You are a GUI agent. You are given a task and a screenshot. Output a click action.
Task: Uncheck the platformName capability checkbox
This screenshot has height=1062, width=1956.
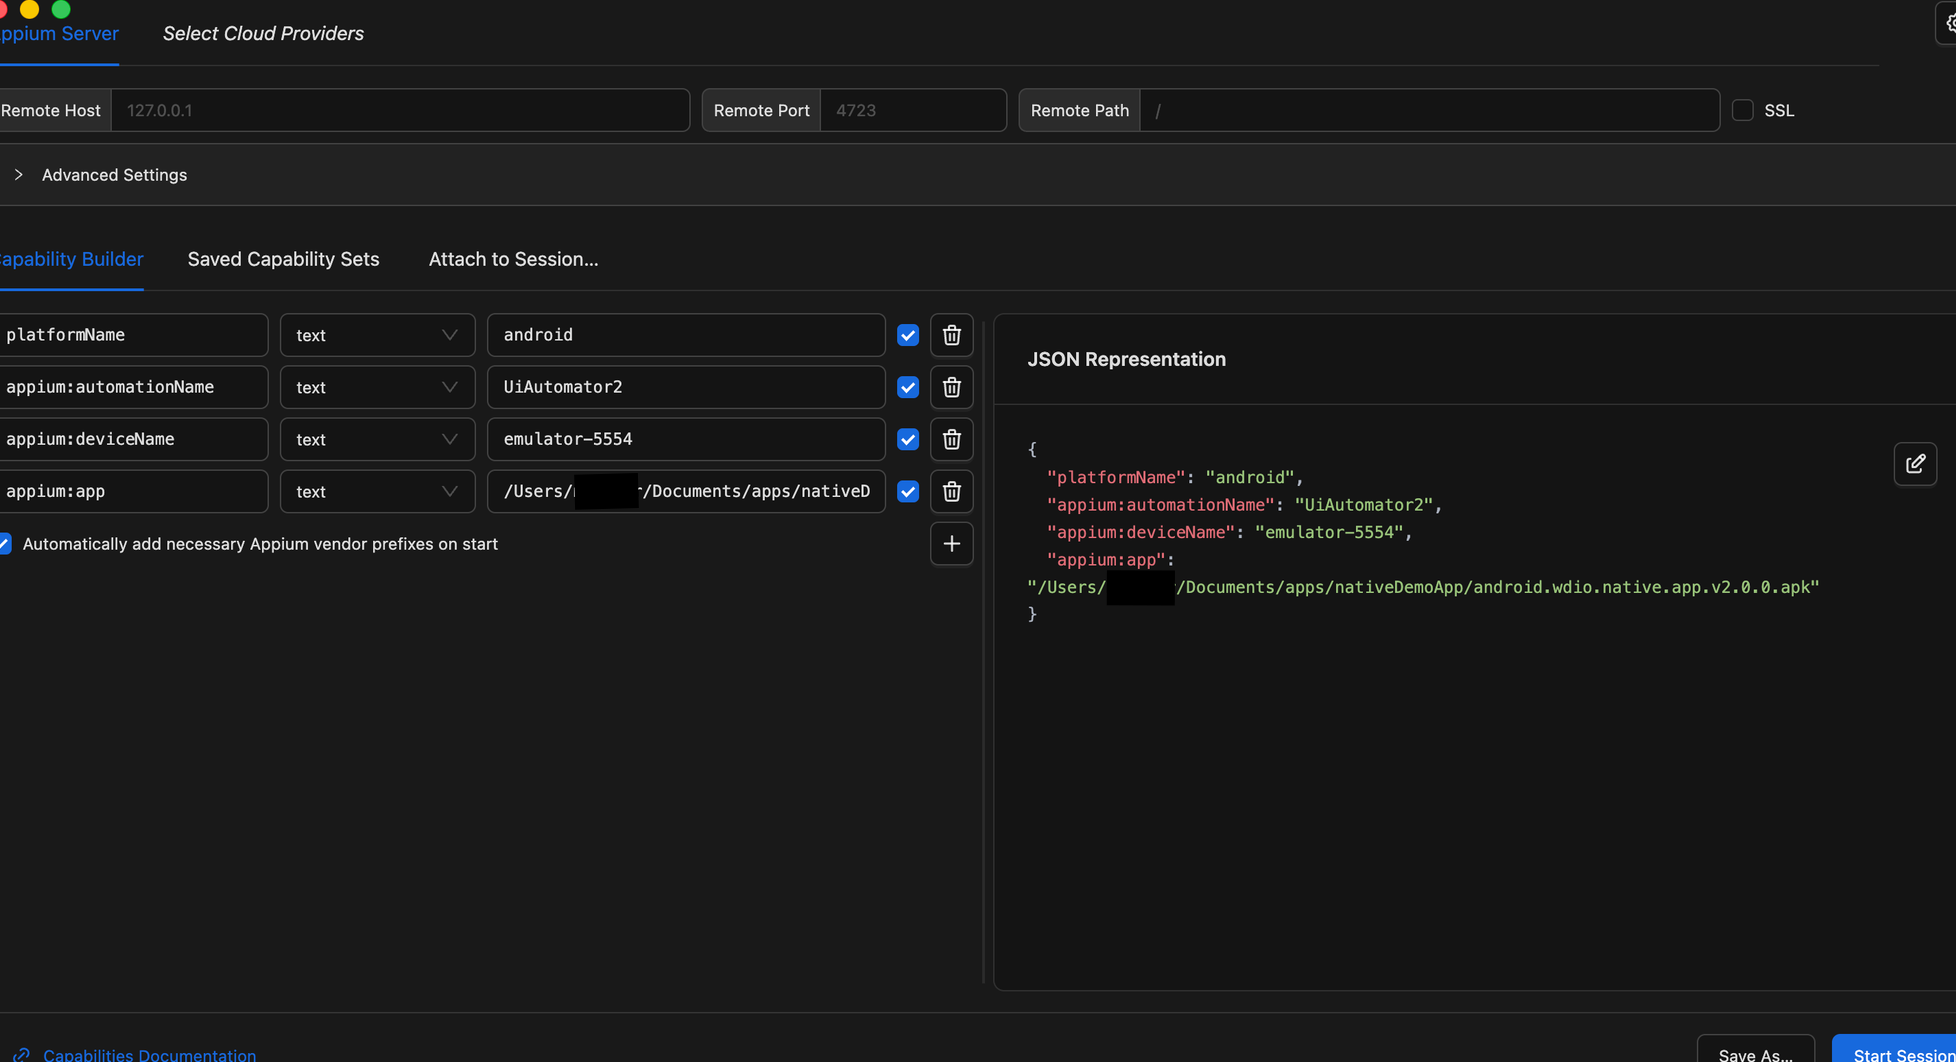click(x=908, y=335)
